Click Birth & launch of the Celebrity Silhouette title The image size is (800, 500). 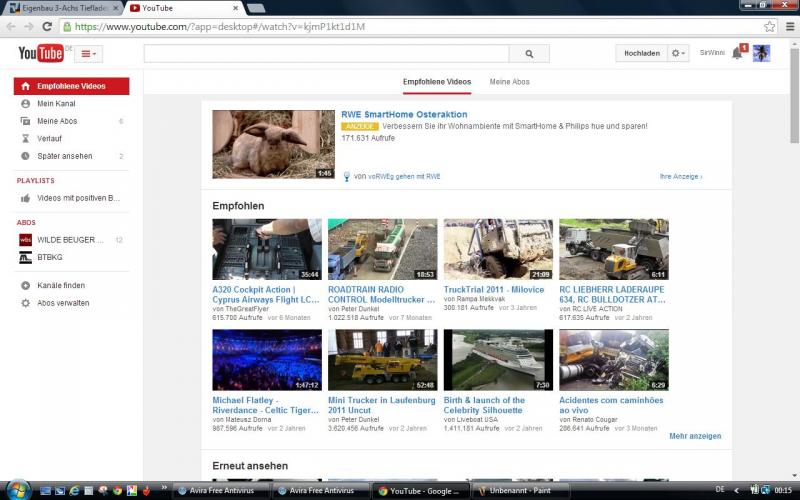pos(484,405)
